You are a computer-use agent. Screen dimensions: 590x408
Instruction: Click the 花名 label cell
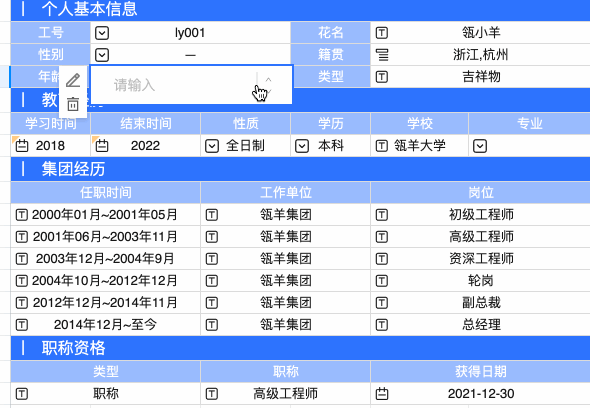(x=331, y=33)
